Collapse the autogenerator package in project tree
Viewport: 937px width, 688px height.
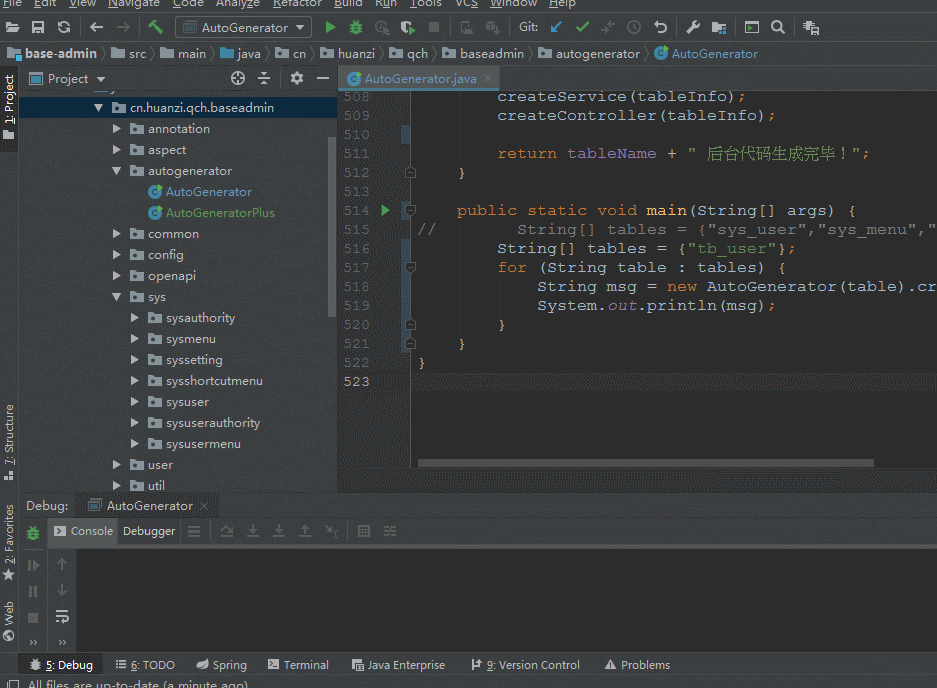pos(117,171)
